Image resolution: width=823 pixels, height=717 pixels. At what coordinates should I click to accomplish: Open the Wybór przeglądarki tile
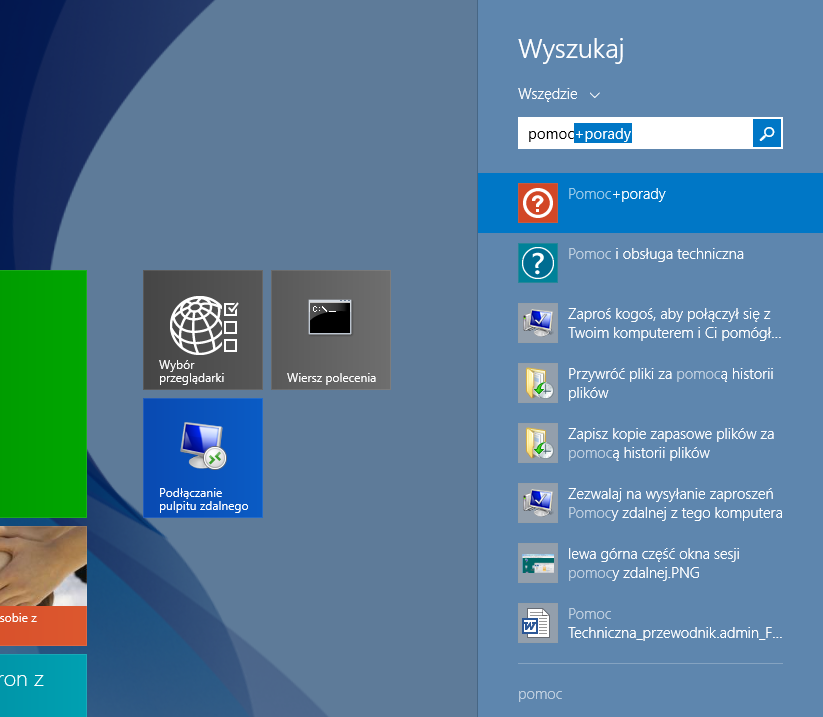click(203, 329)
